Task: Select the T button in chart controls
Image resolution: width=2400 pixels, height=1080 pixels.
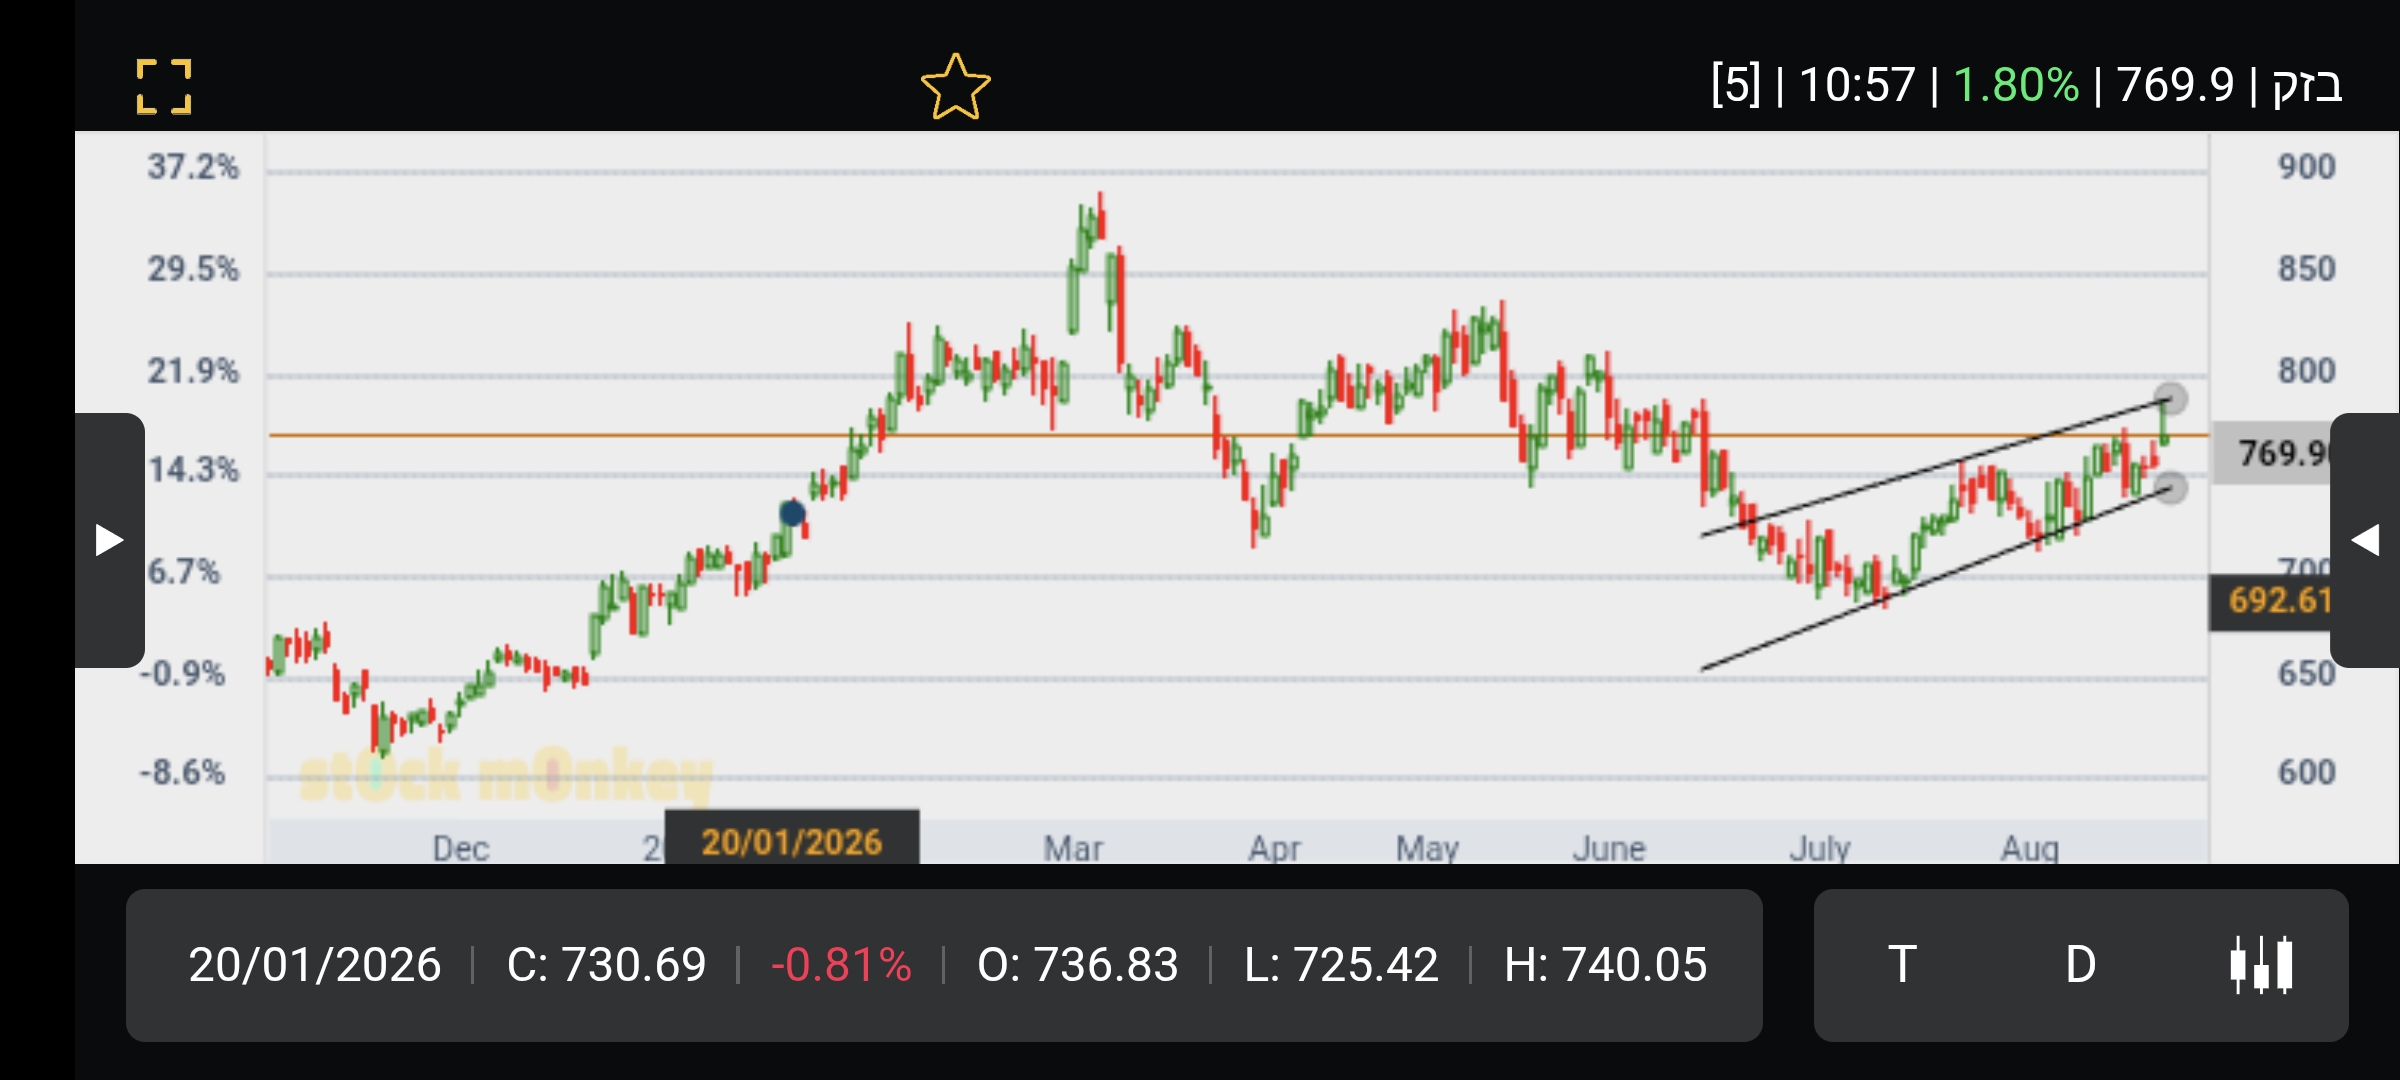Action: tap(1902, 965)
